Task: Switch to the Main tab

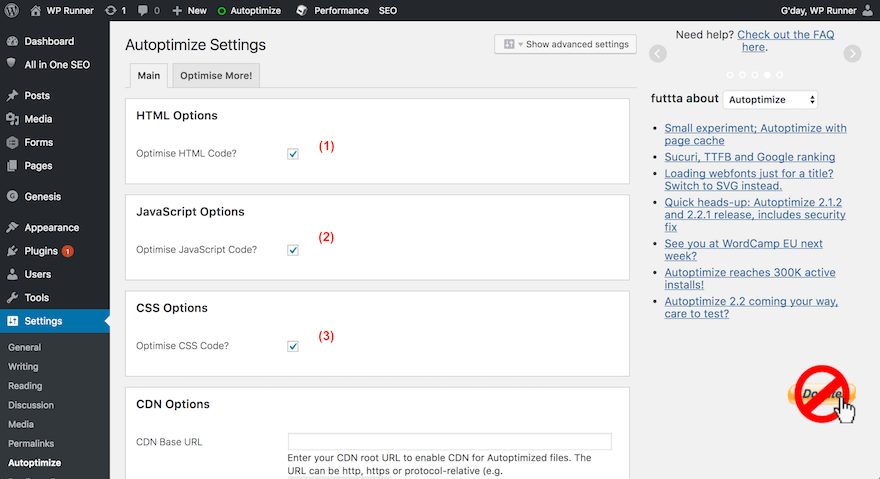Action: point(149,75)
